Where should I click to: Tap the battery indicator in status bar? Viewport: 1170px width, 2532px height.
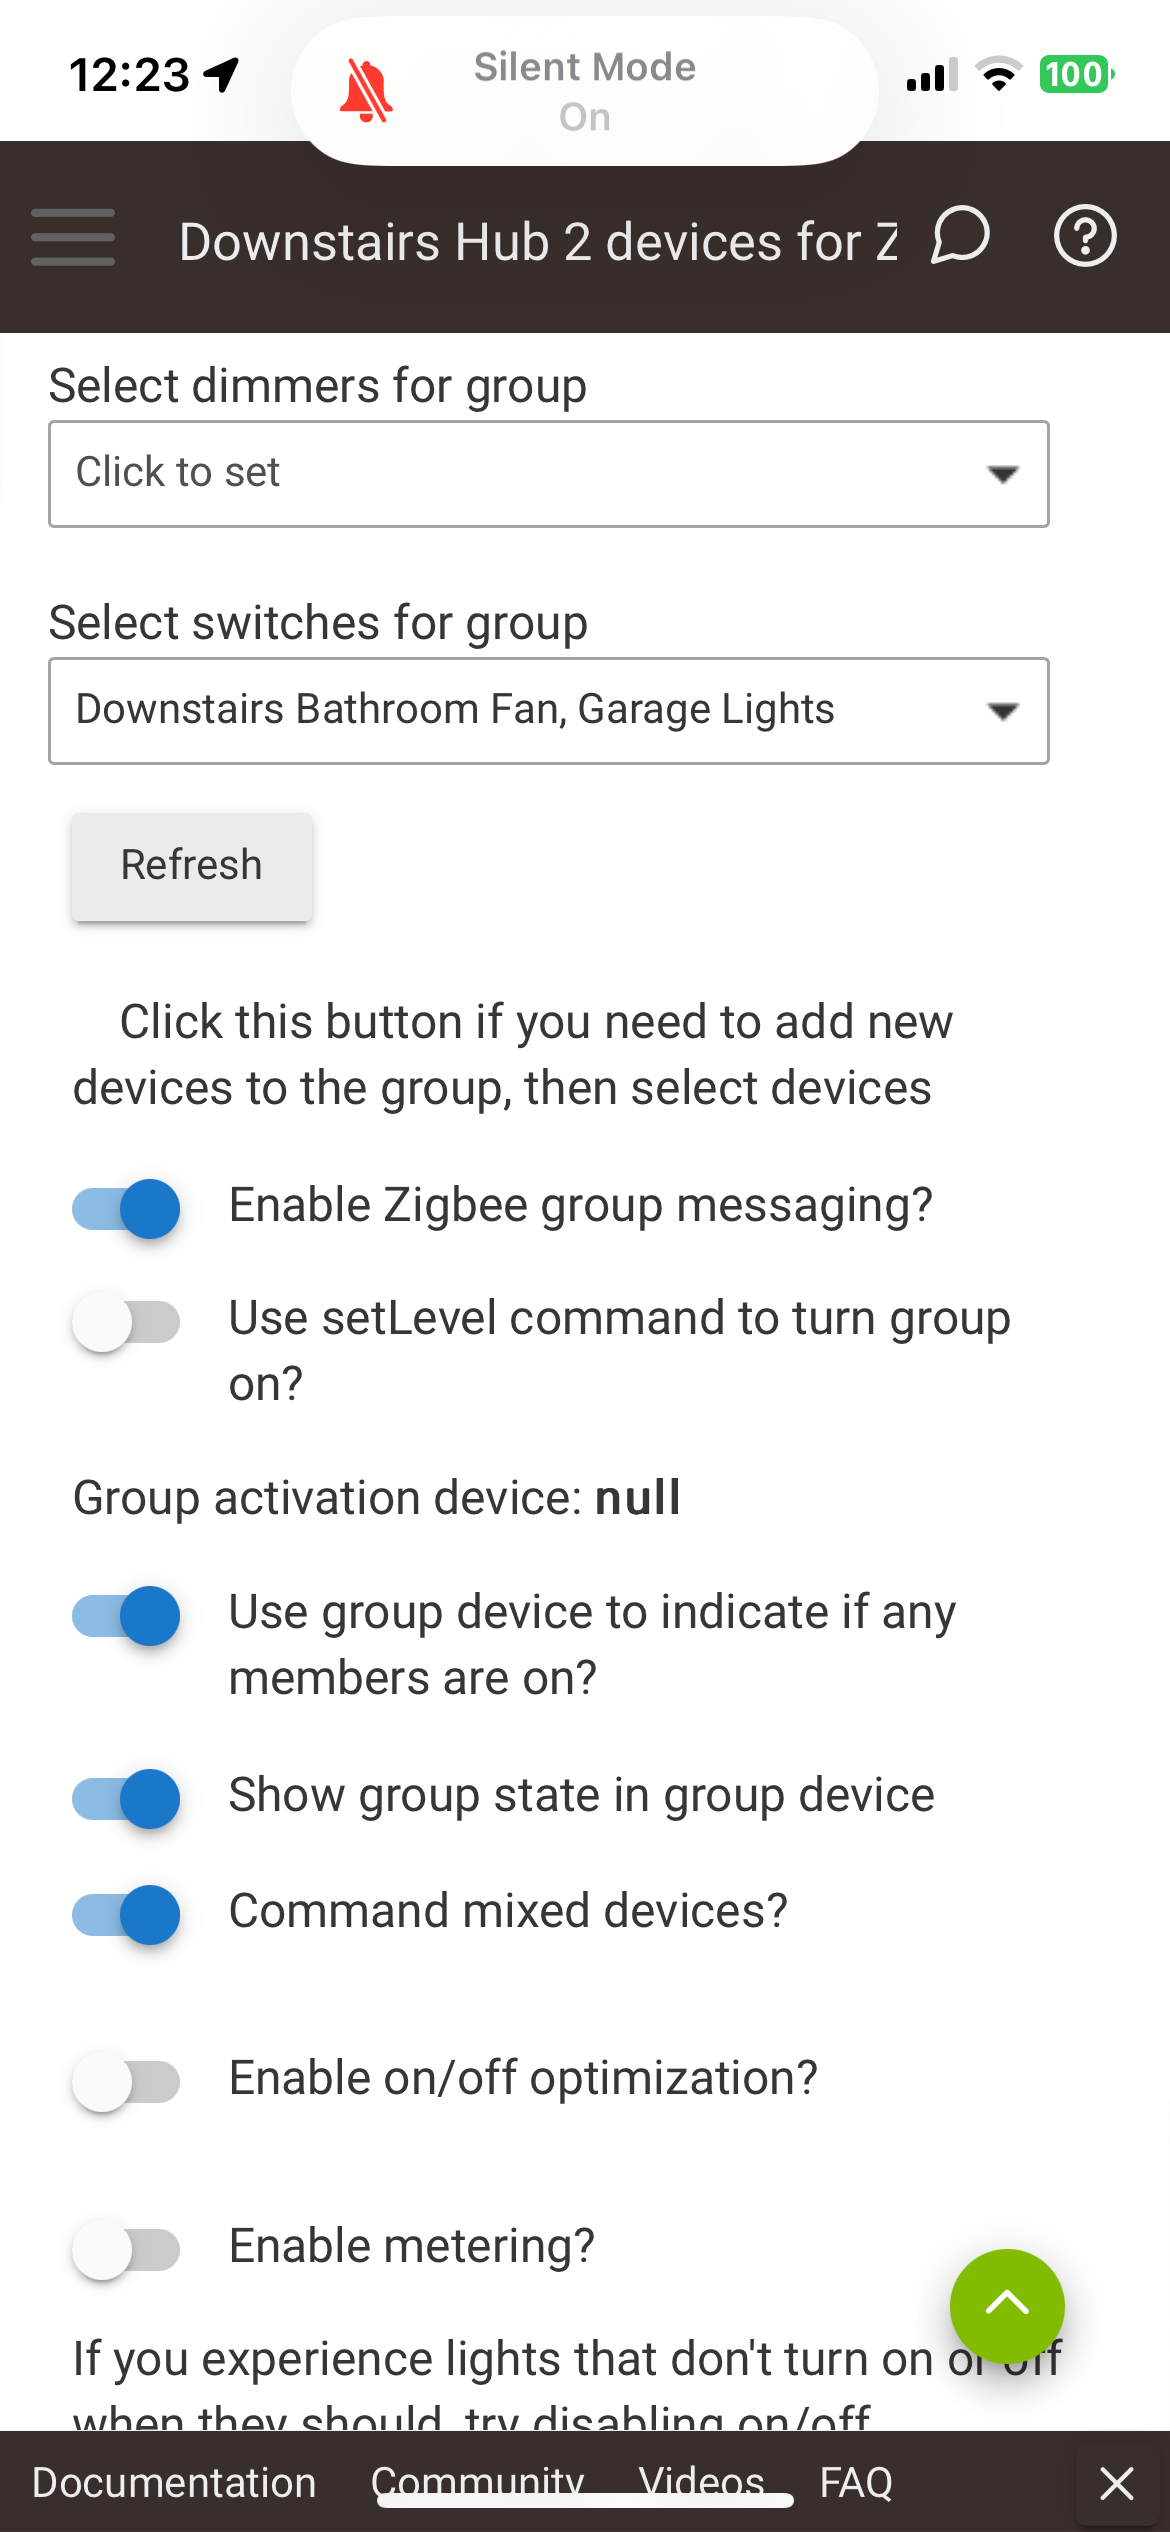[x=1077, y=75]
